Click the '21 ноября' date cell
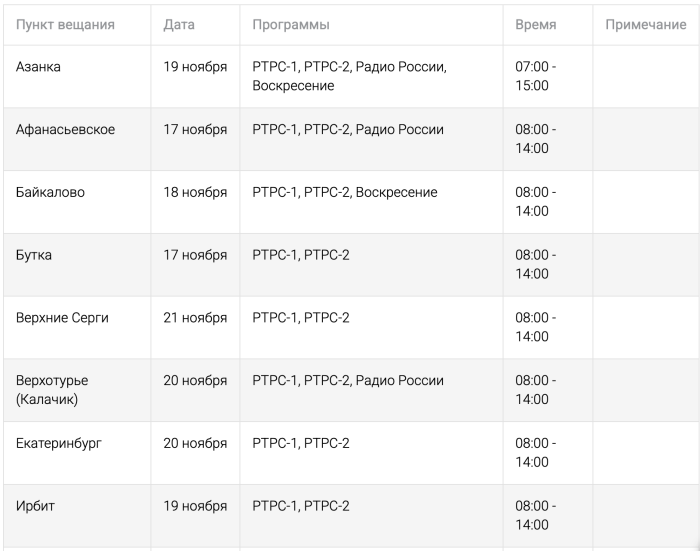Screen dimensions: 700x551 point(195,318)
